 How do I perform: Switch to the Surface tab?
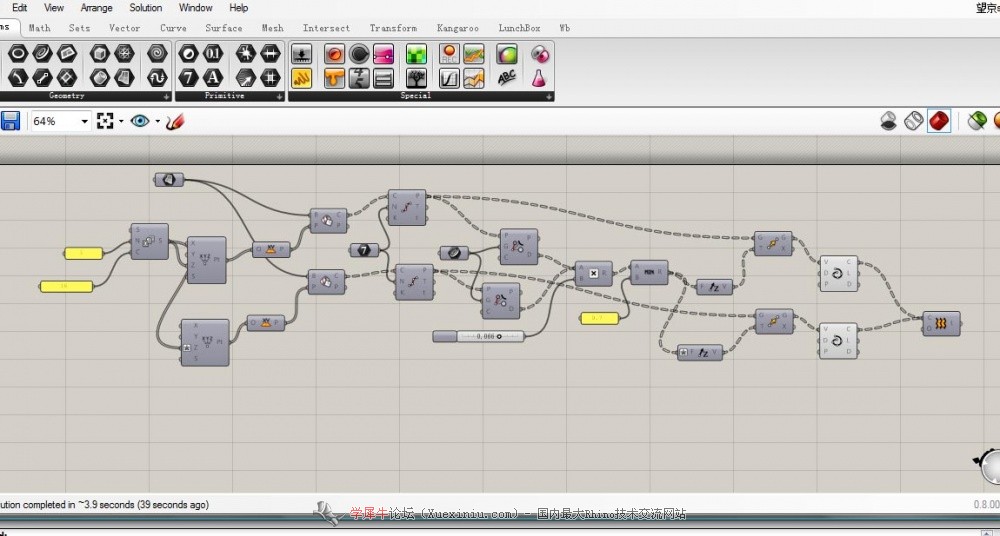pyautogui.click(x=224, y=28)
